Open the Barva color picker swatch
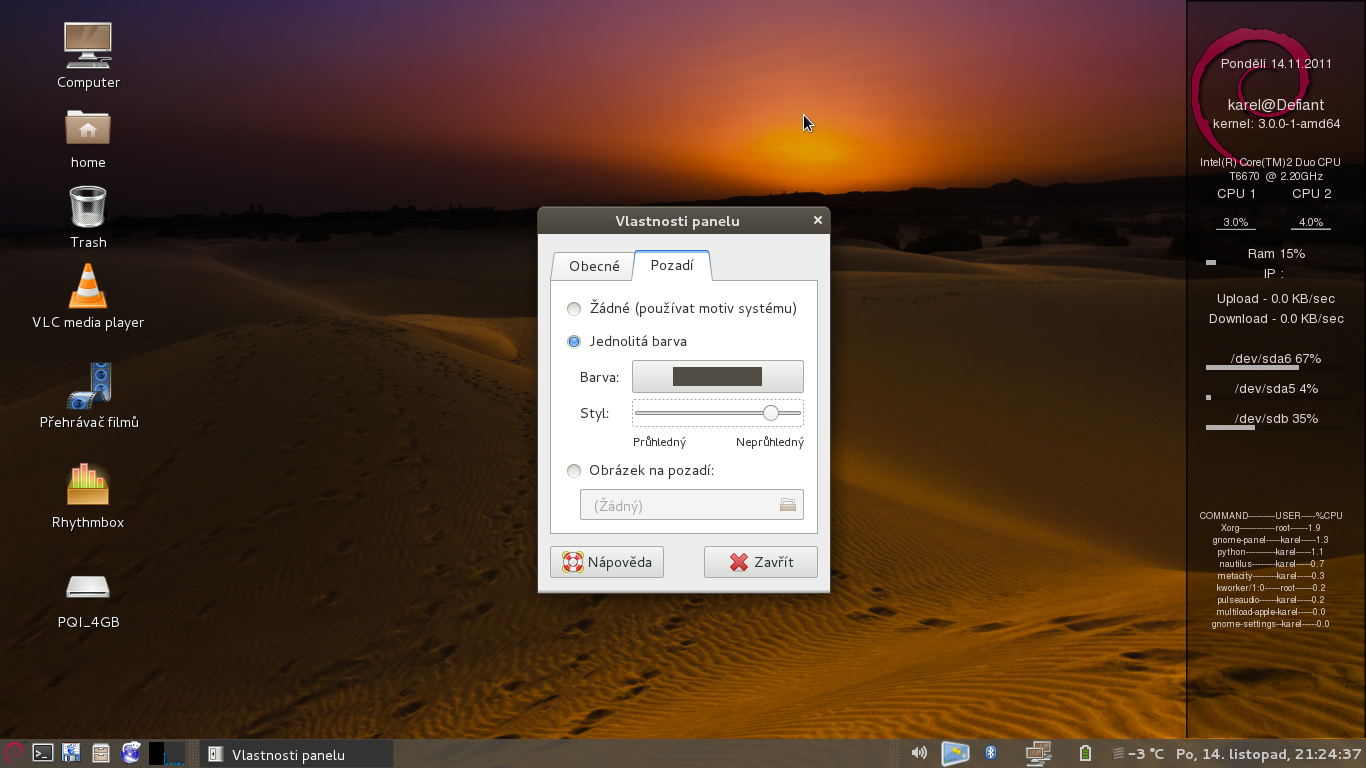The height and width of the screenshot is (768, 1366). tap(717, 377)
